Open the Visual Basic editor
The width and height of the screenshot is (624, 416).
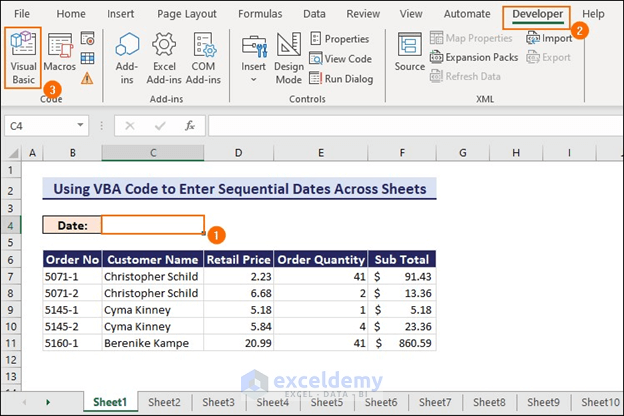coord(23,56)
